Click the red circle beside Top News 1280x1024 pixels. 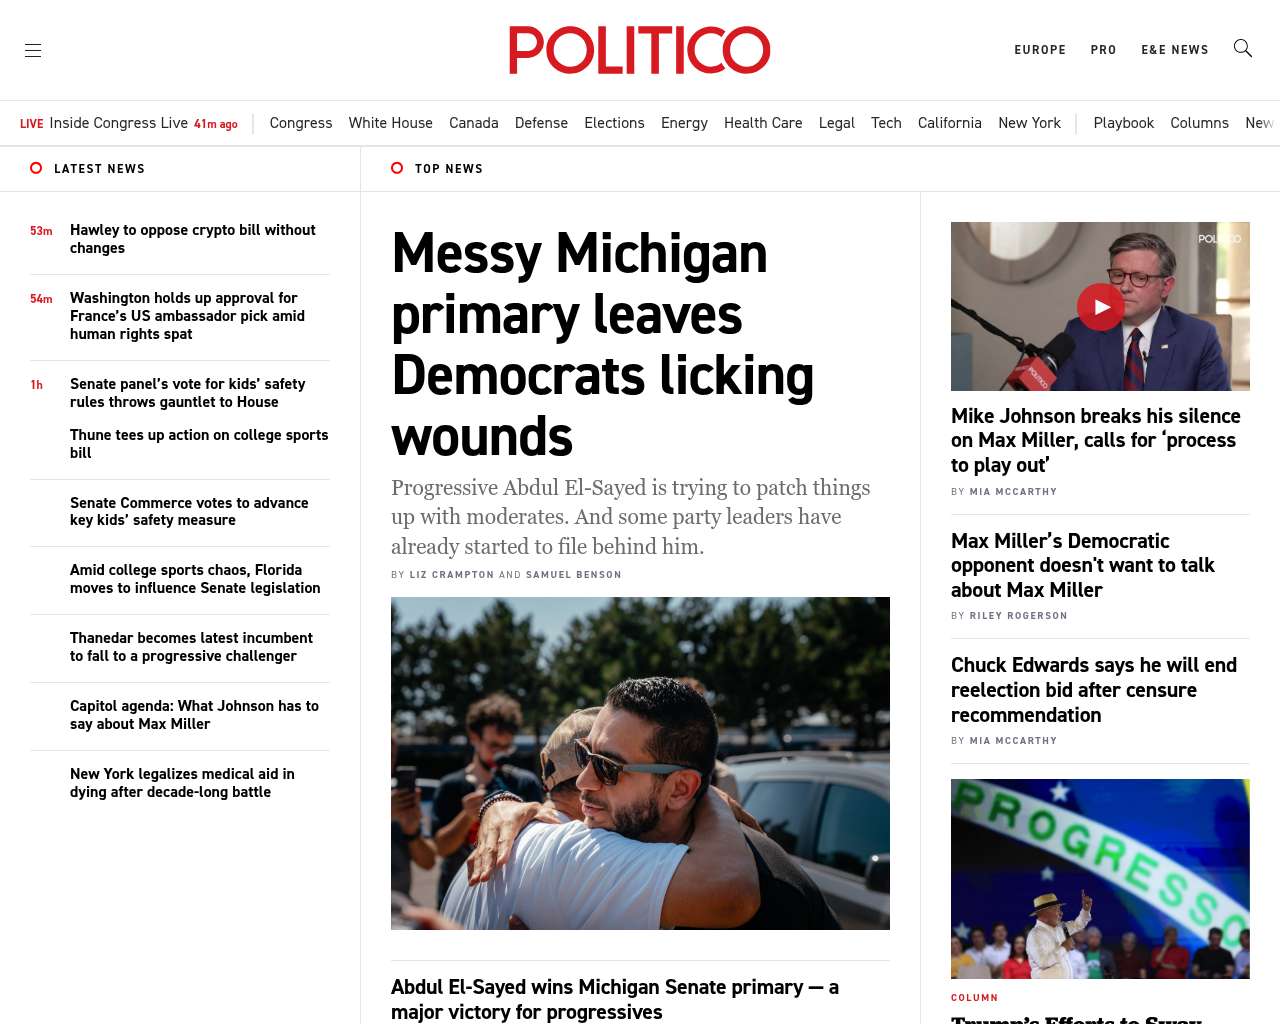pyautogui.click(x=397, y=168)
